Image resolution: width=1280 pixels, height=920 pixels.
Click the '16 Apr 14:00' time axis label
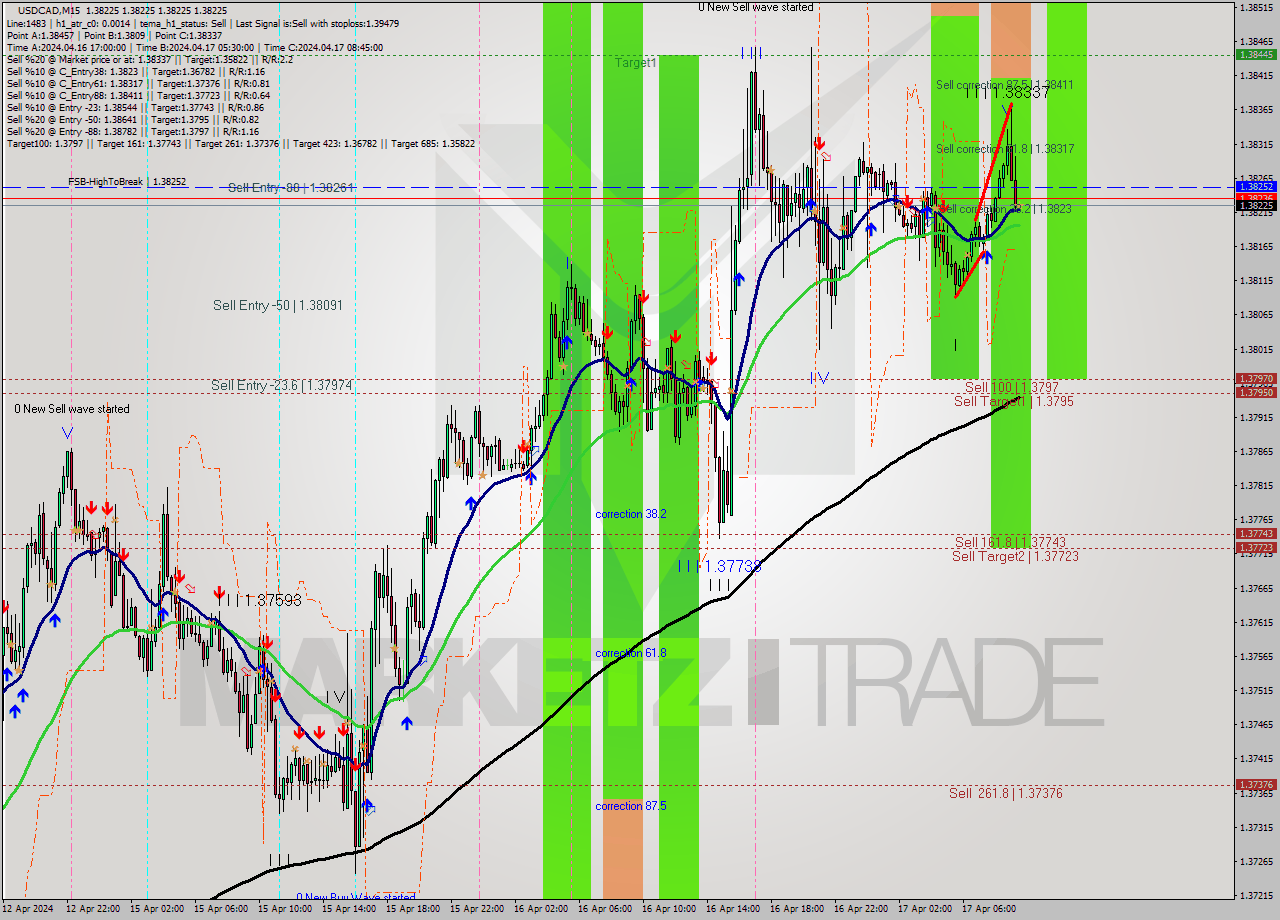733,909
